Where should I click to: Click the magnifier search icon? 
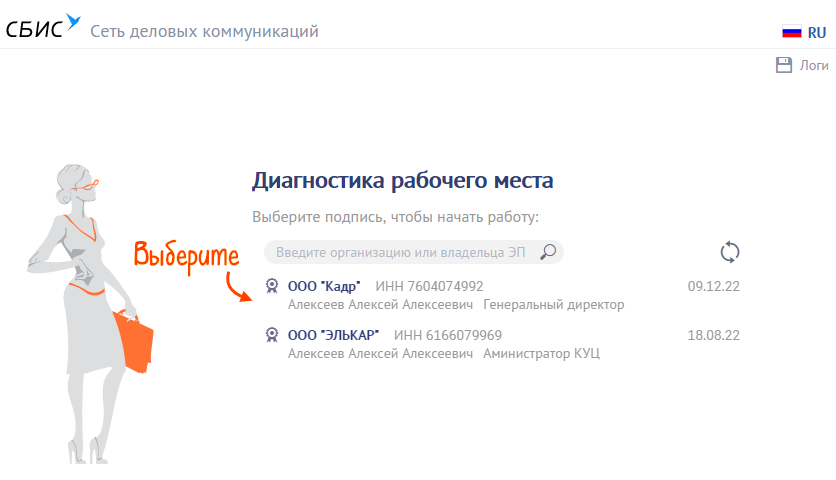coord(548,252)
